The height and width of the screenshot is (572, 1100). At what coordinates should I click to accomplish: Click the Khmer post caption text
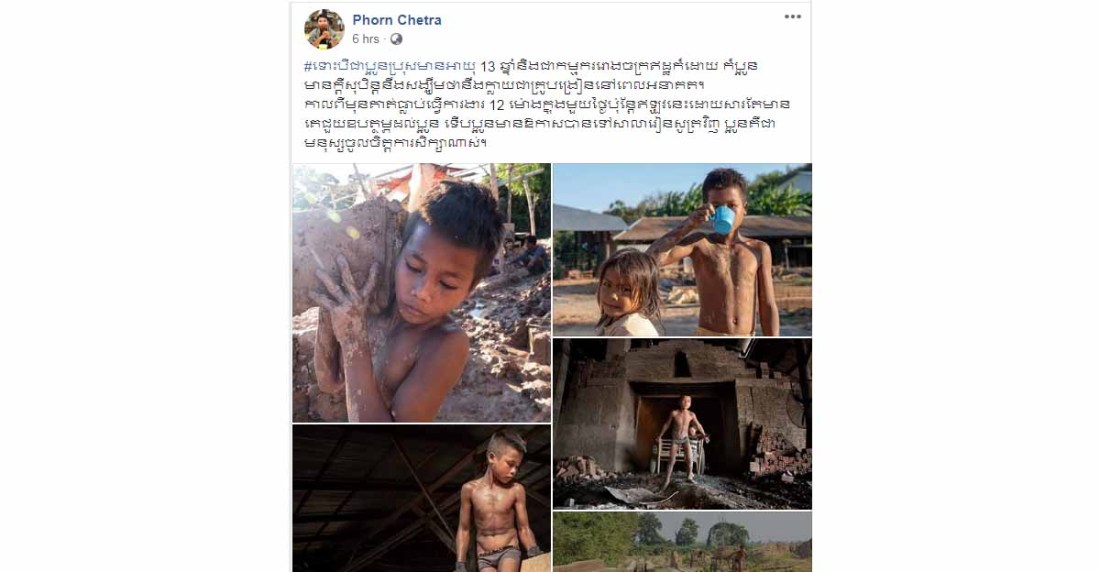547,105
